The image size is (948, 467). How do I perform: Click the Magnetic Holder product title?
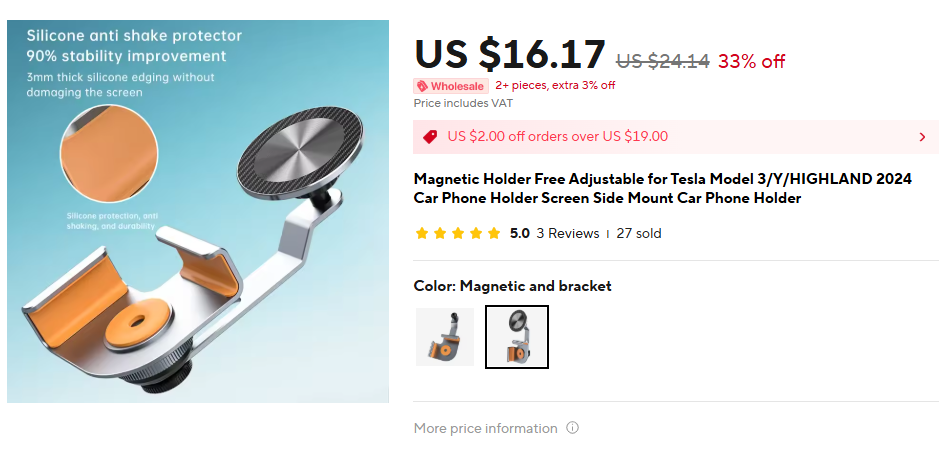click(x=661, y=188)
